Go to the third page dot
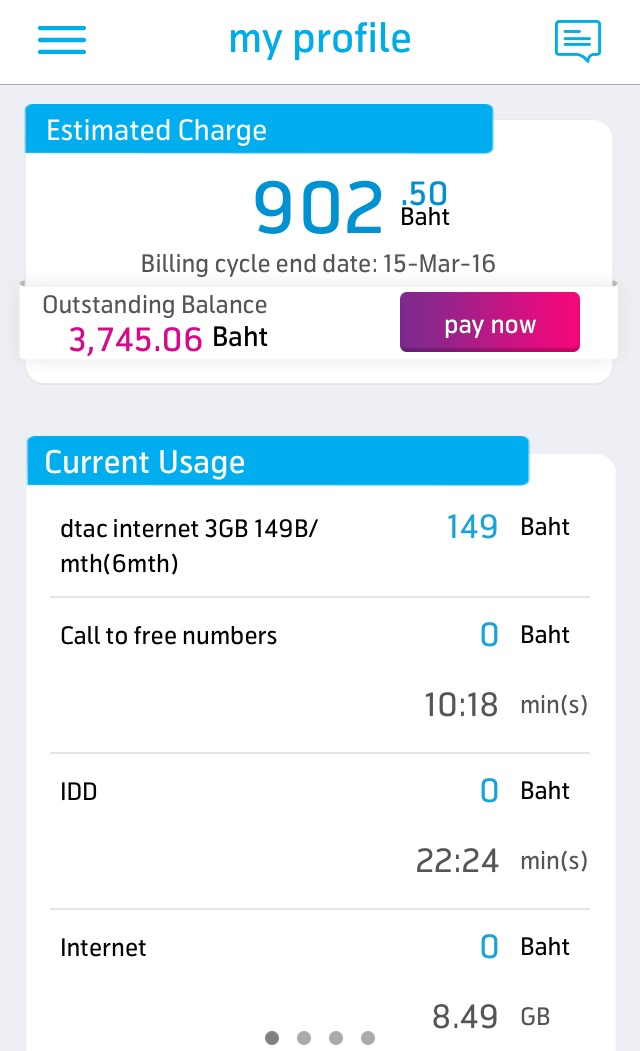Screen dimensions: 640x1051 click(x=336, y=1038)
